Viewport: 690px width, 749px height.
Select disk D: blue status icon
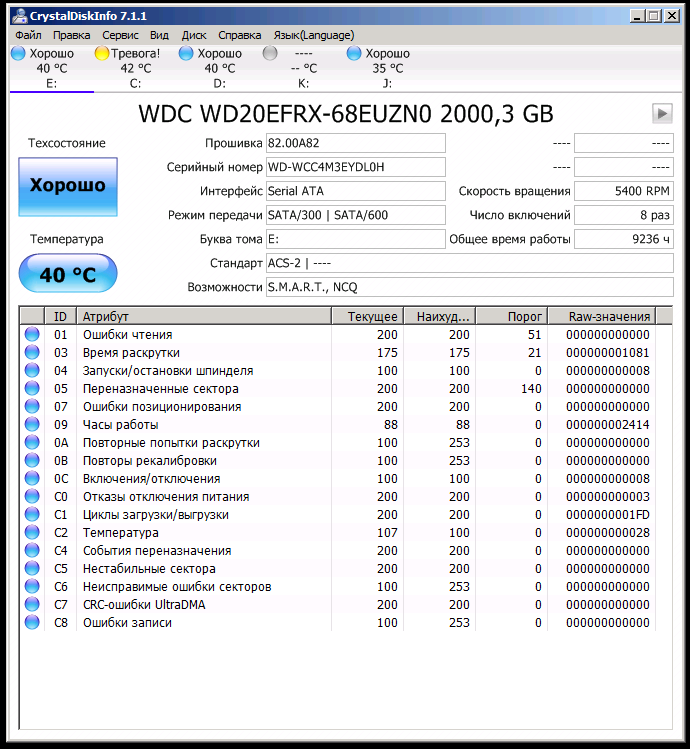point(186,53)
